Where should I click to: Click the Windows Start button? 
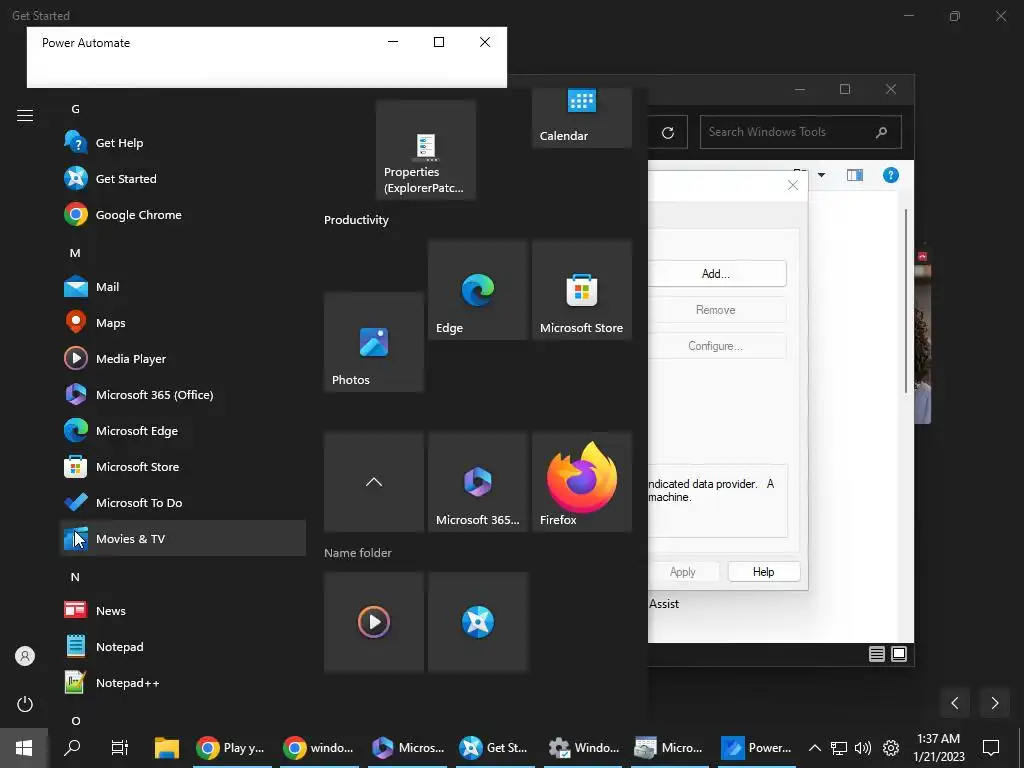pyautogui.click(x=24, y=748)
